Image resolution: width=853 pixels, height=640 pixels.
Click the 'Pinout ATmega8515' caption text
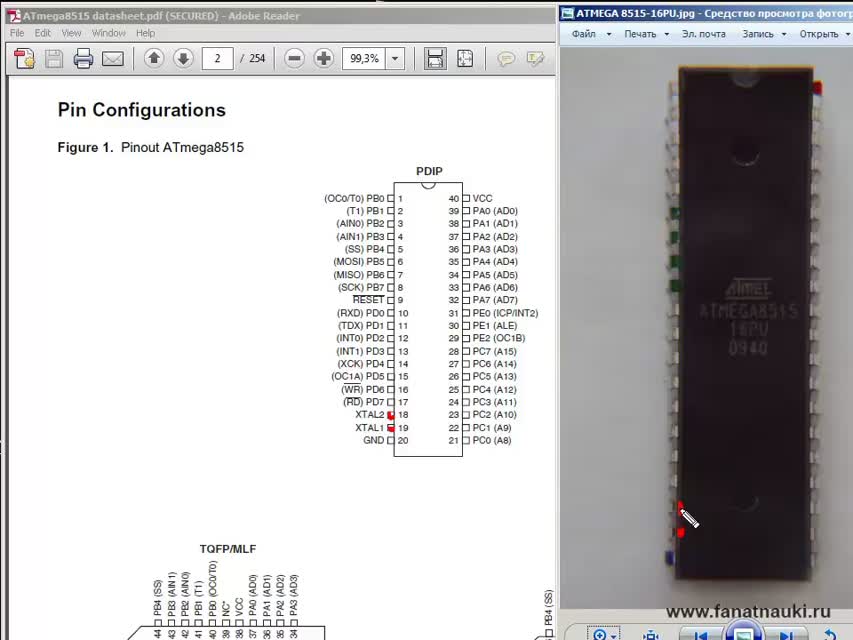182,147
